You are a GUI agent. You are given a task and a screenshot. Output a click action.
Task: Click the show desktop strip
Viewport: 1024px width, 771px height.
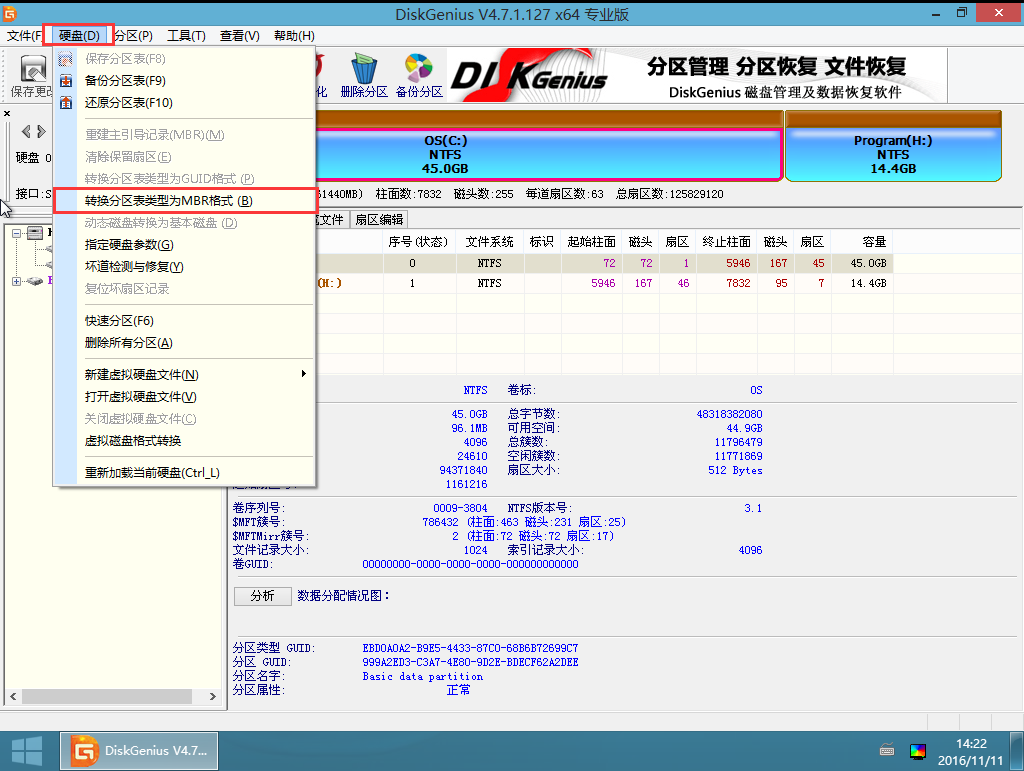(1017, 751)
